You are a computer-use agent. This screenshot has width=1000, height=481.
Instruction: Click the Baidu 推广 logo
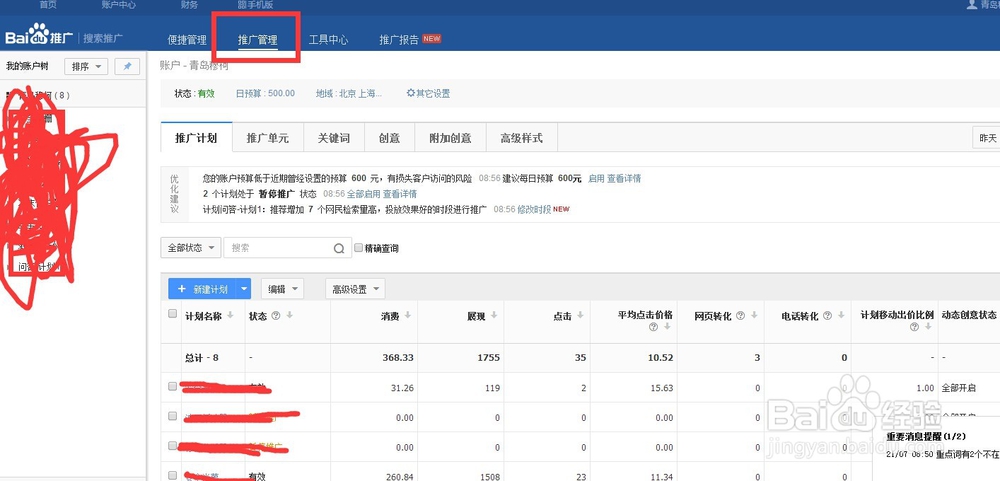click(41, 35)
